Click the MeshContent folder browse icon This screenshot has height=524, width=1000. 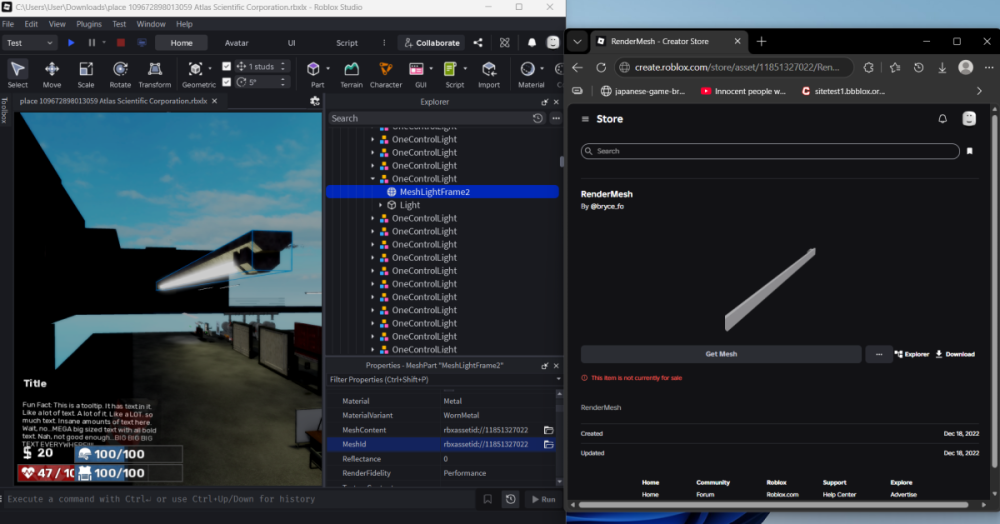click(548, 430)
